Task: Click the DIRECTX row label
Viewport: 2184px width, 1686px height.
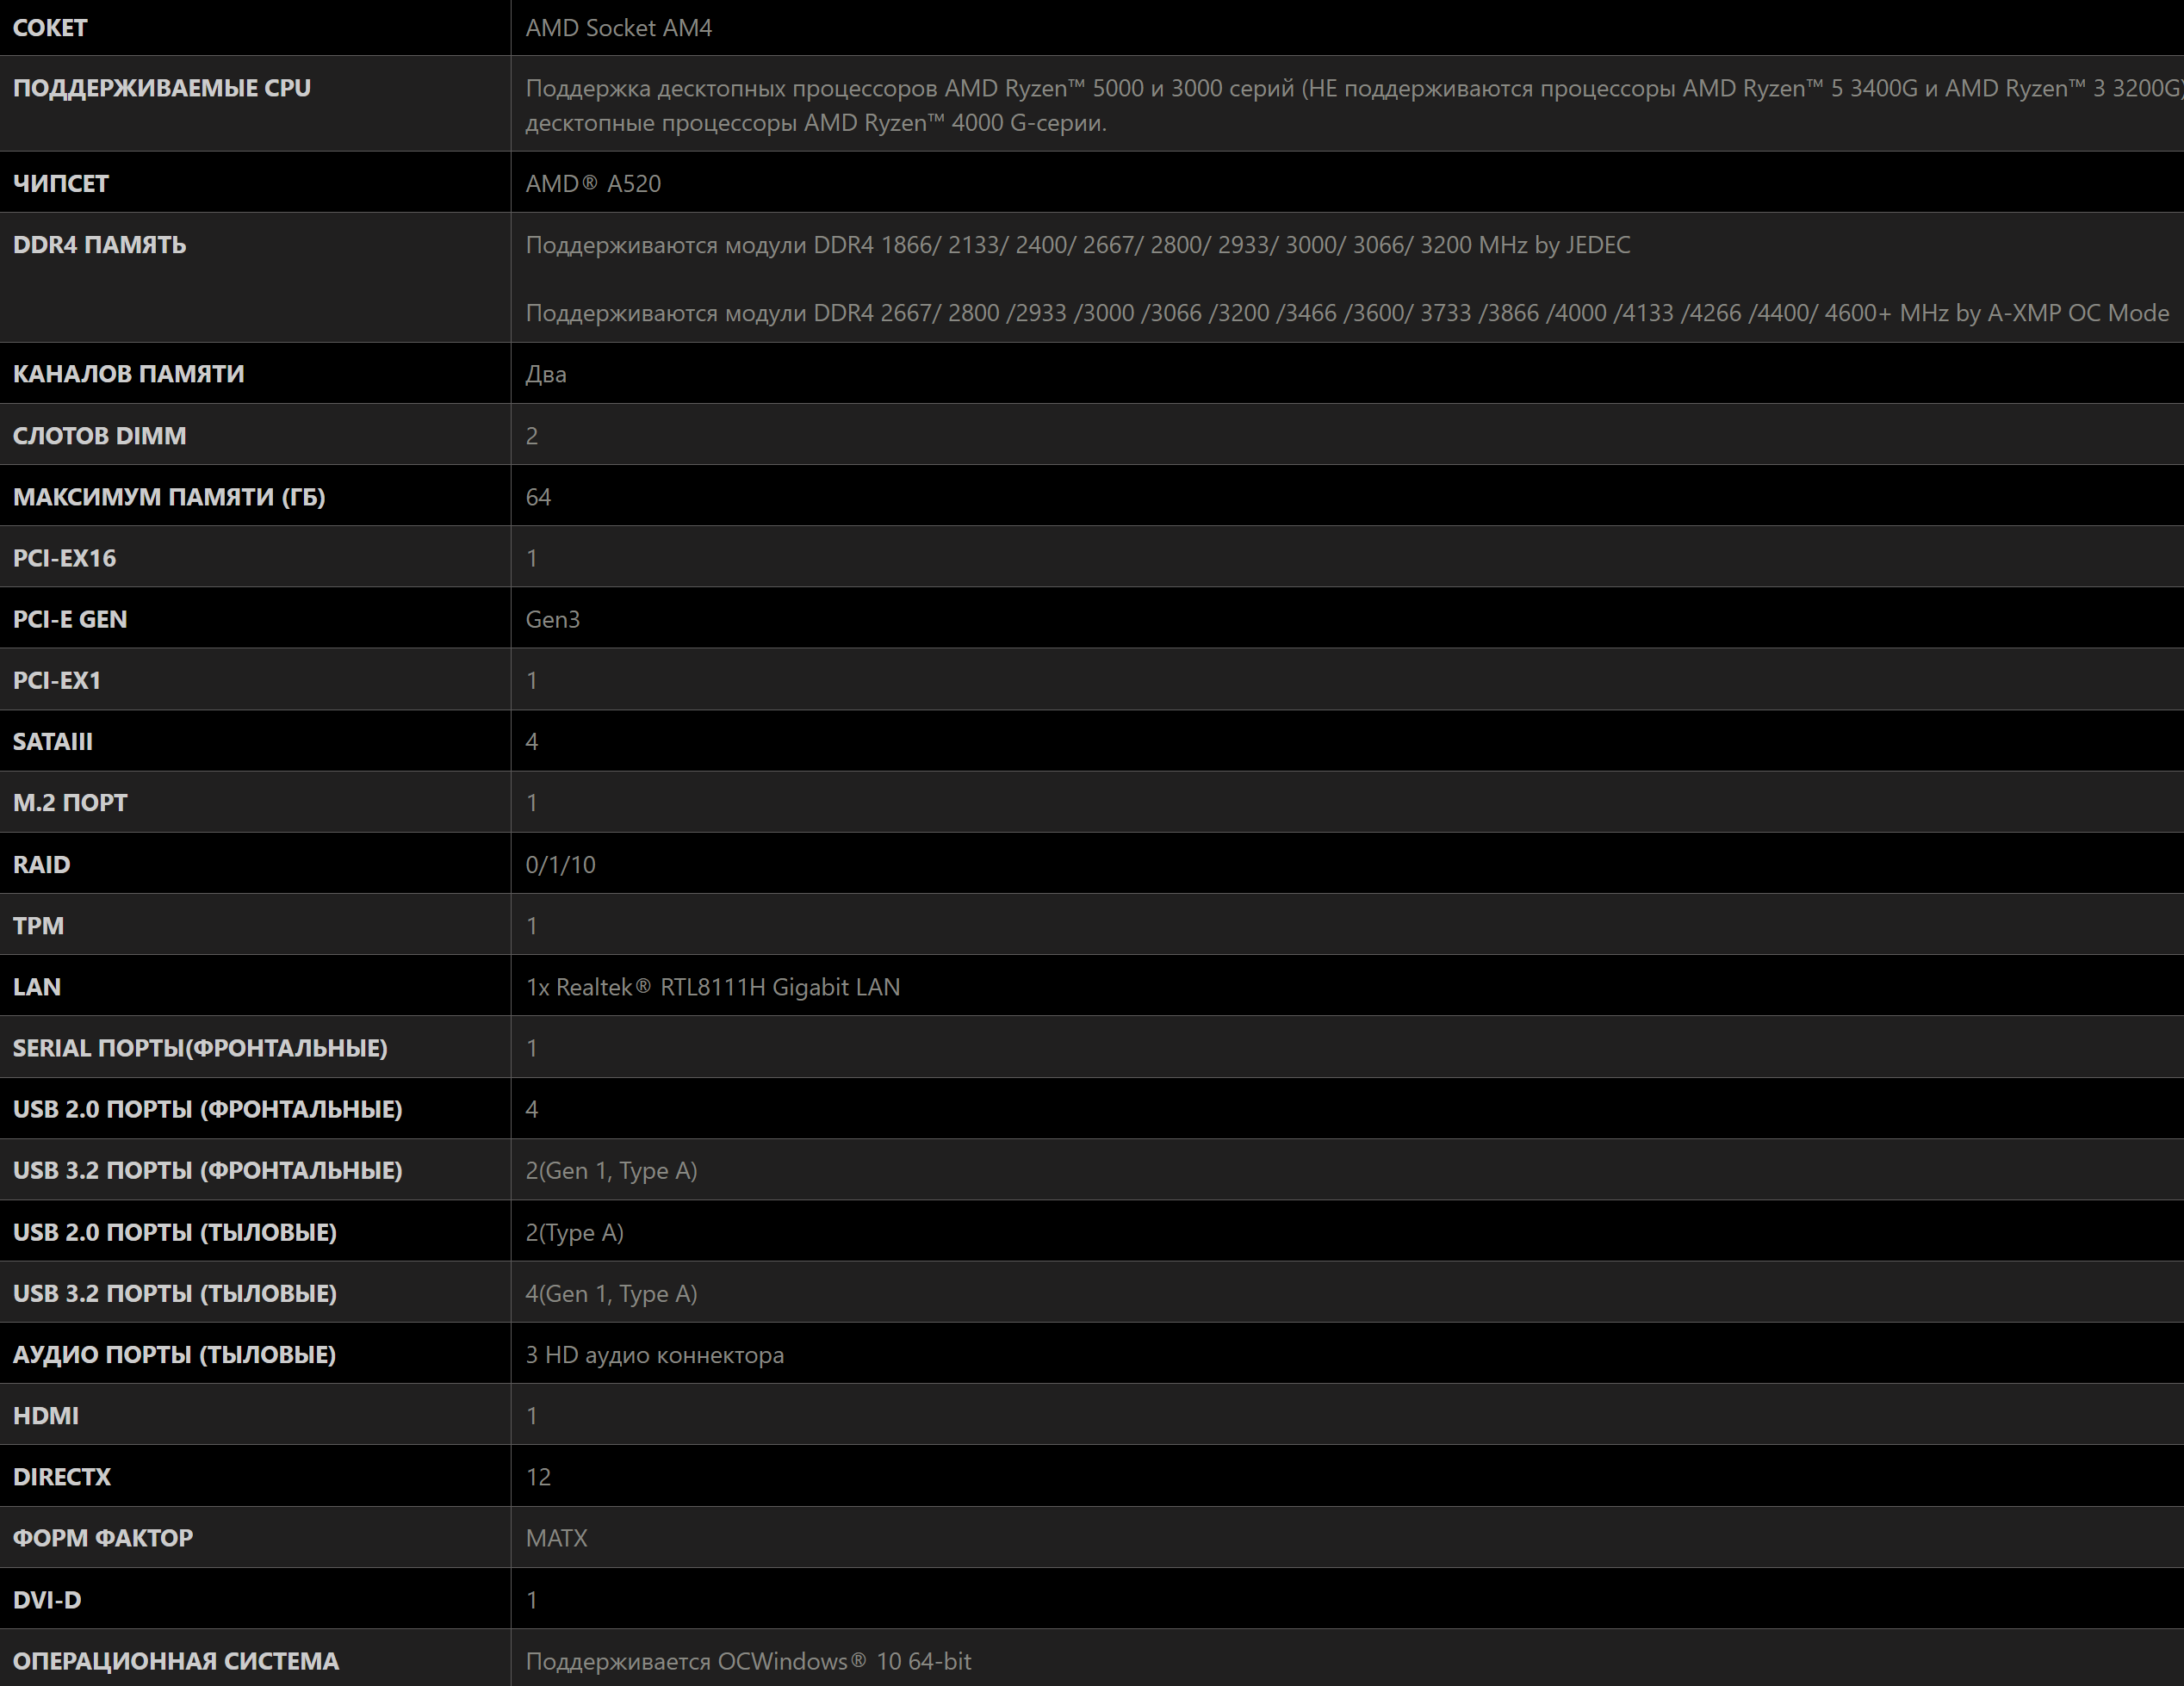Action: click(x=62, y=1477)
